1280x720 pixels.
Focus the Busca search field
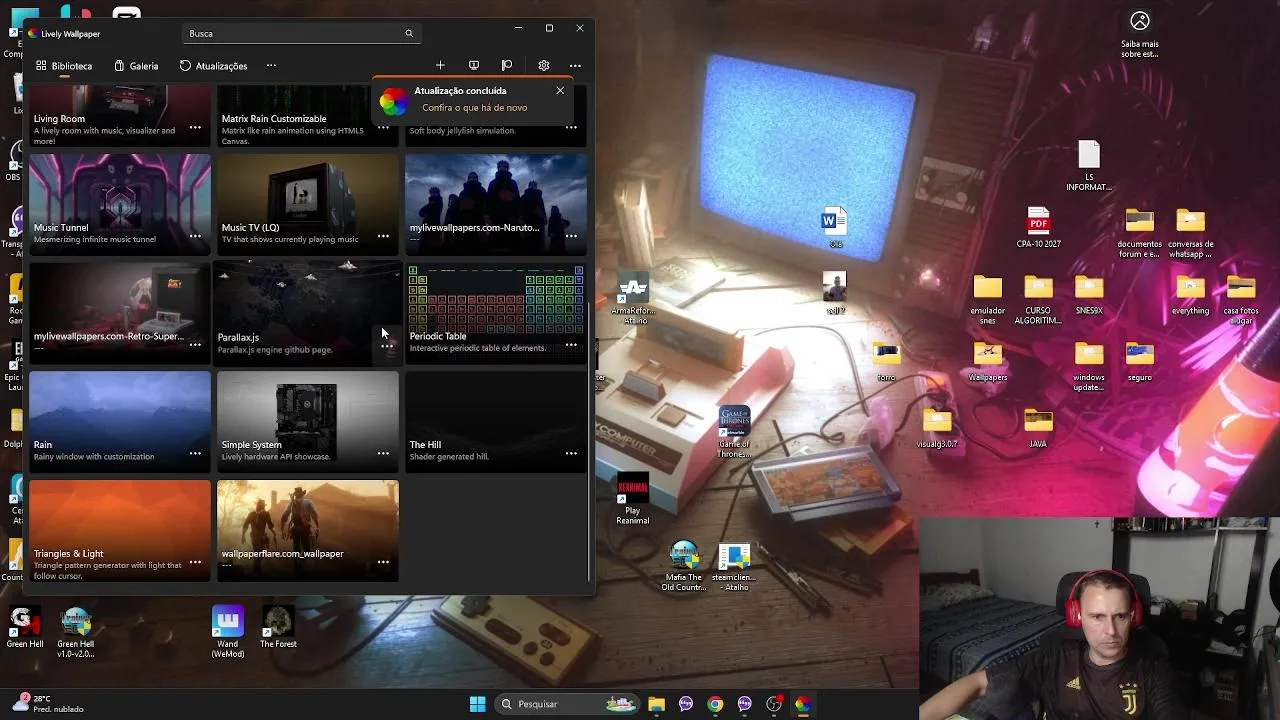point(301,34)
